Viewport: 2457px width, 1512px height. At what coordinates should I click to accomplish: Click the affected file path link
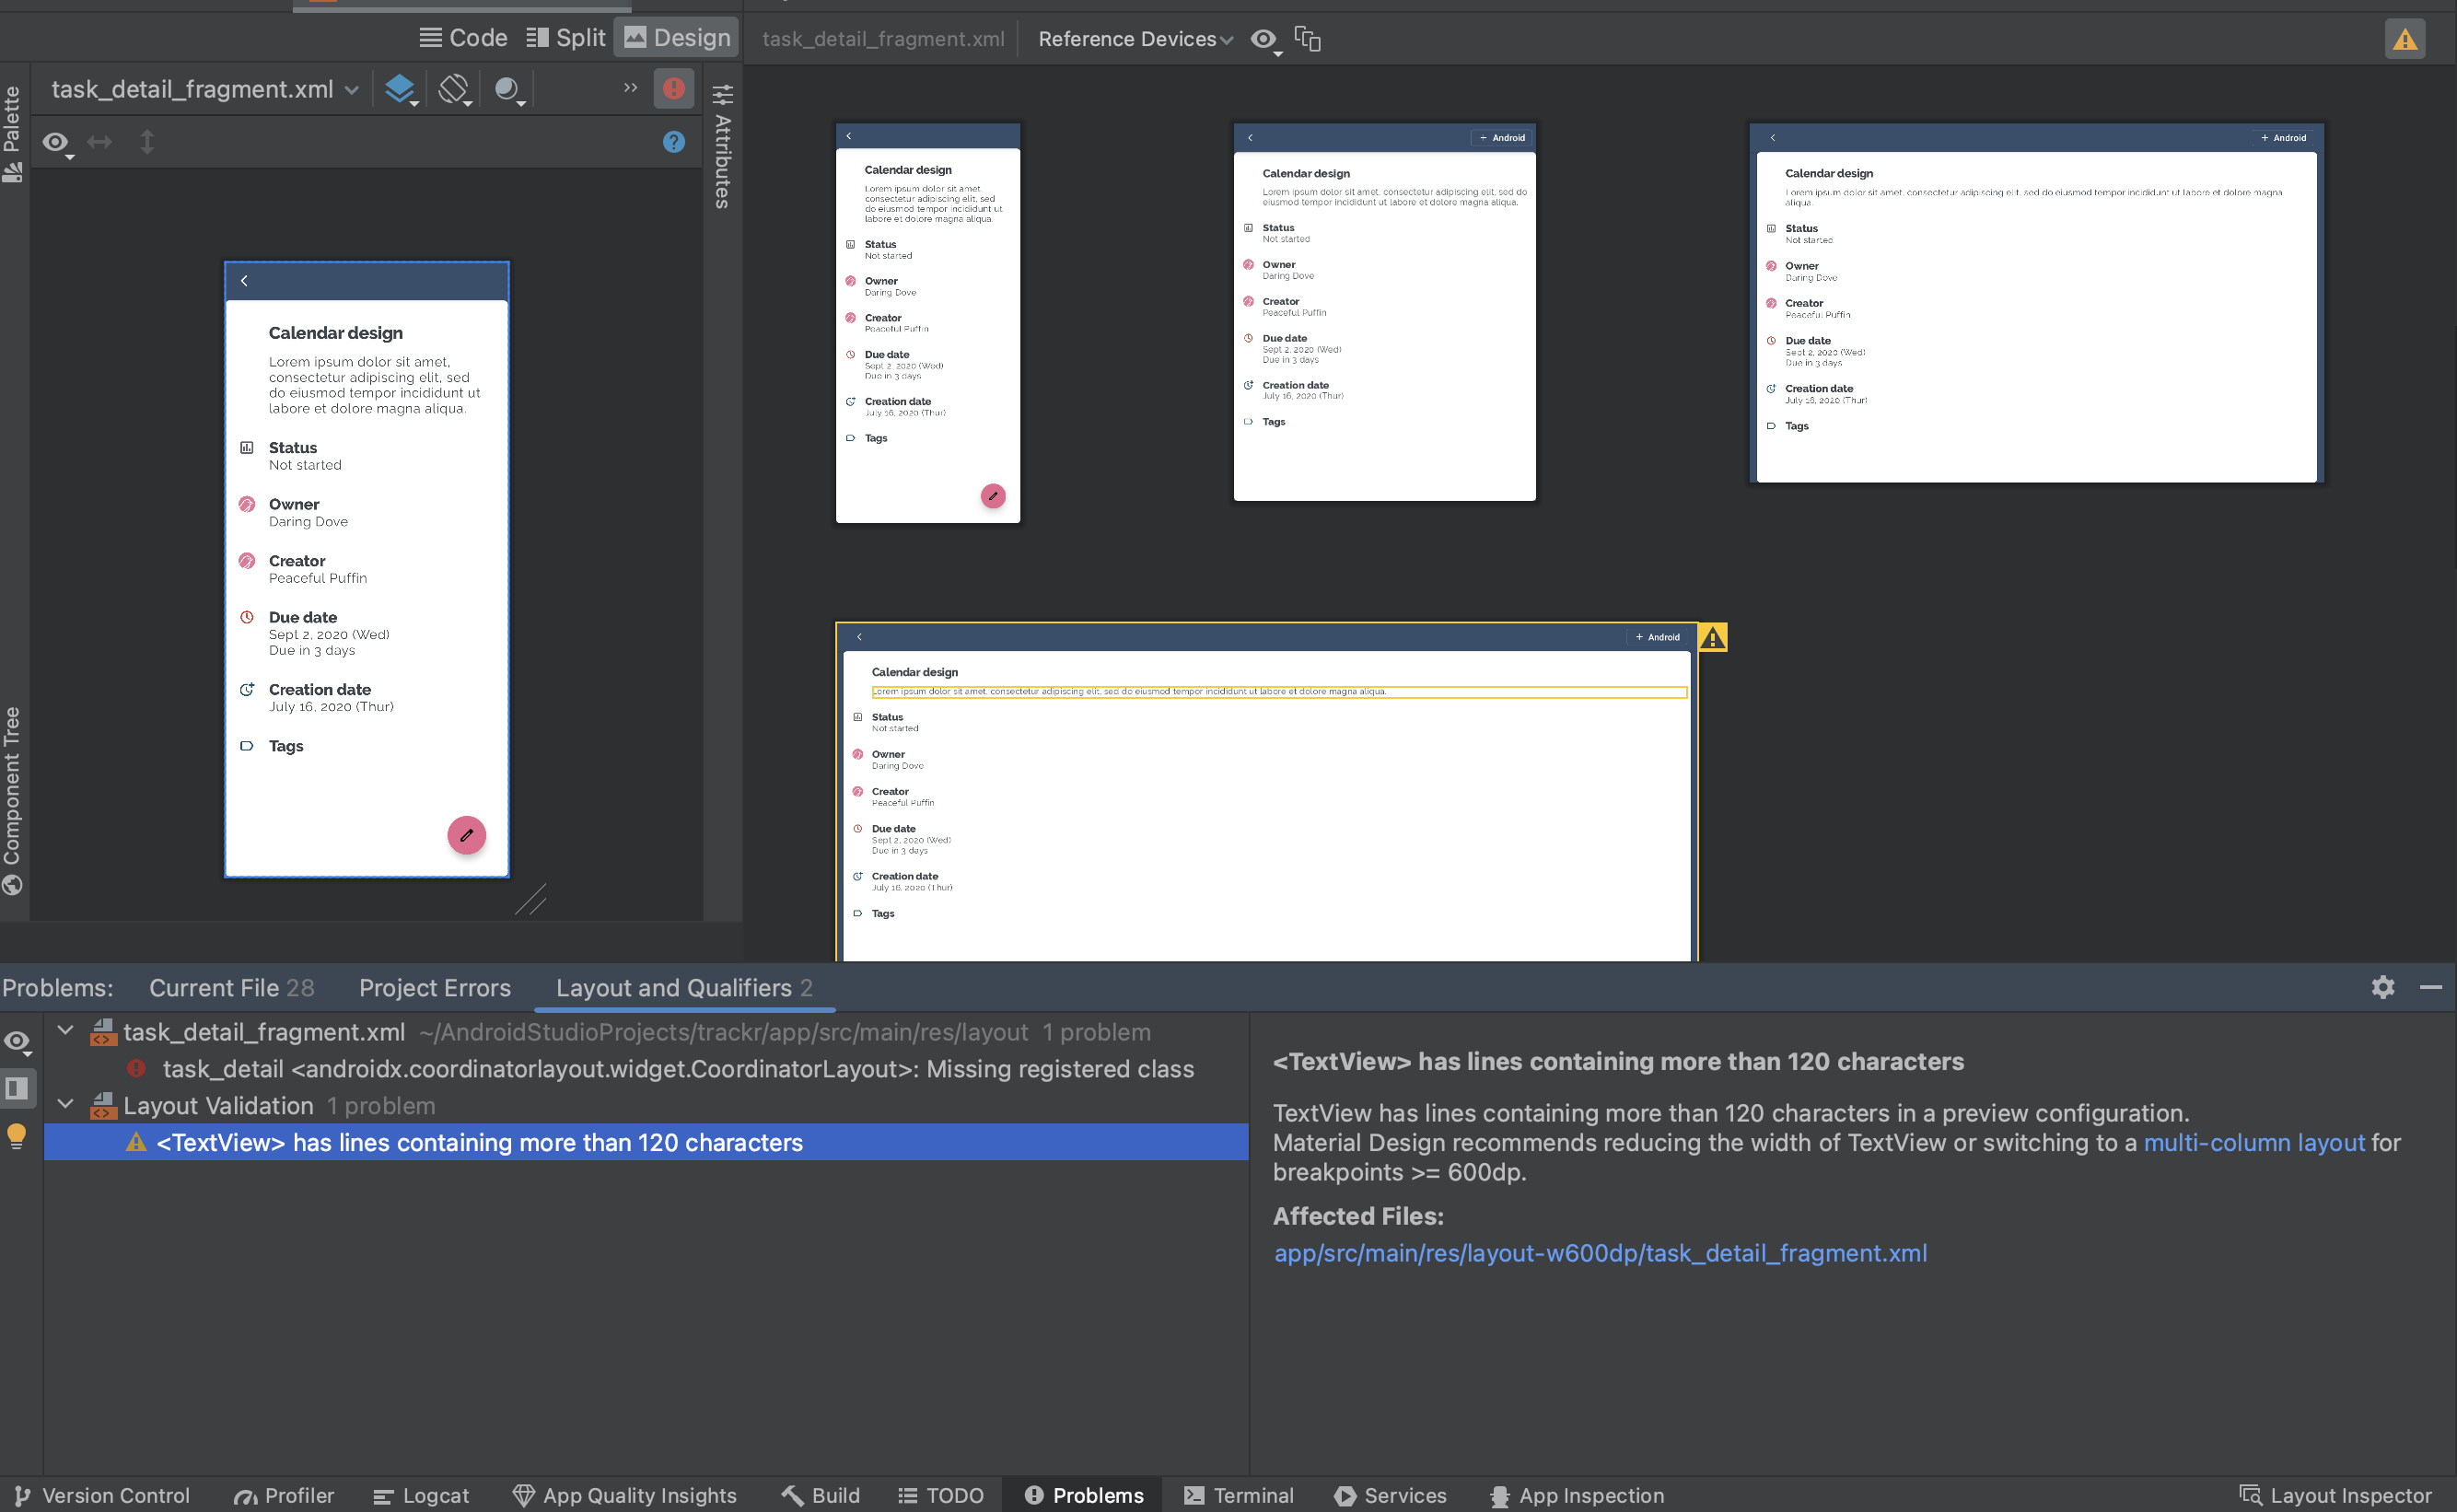1601,1250
